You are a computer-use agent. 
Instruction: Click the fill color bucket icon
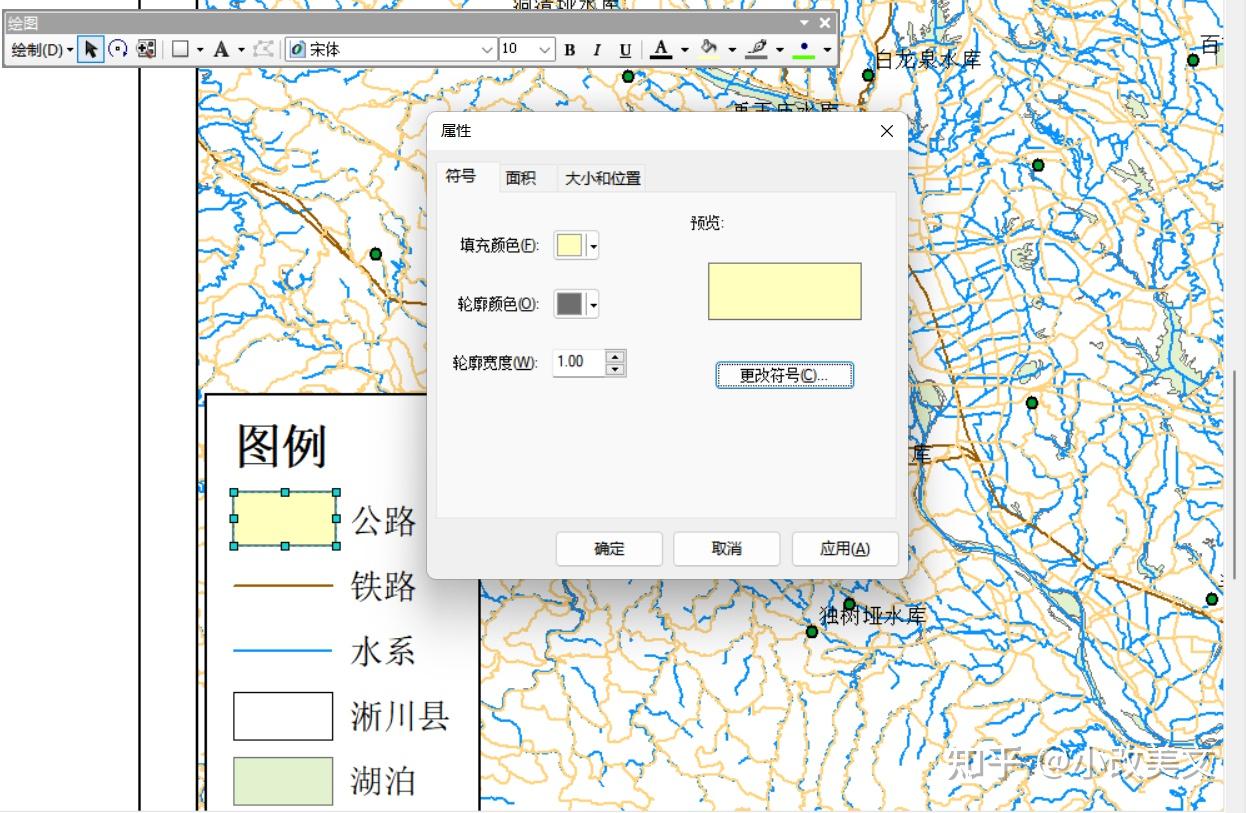(707, 48)
